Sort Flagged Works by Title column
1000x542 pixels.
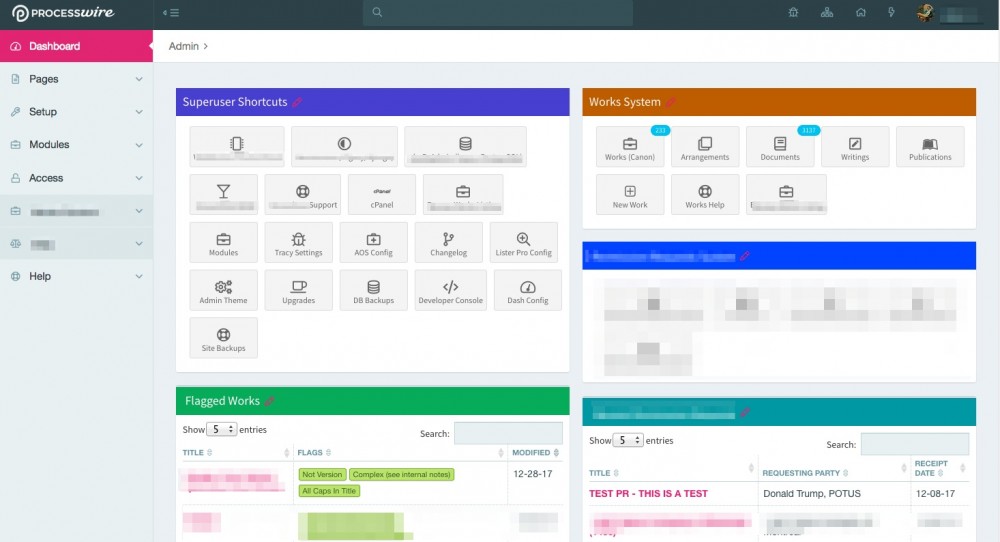pyautogui.click(x=197, y=453)
